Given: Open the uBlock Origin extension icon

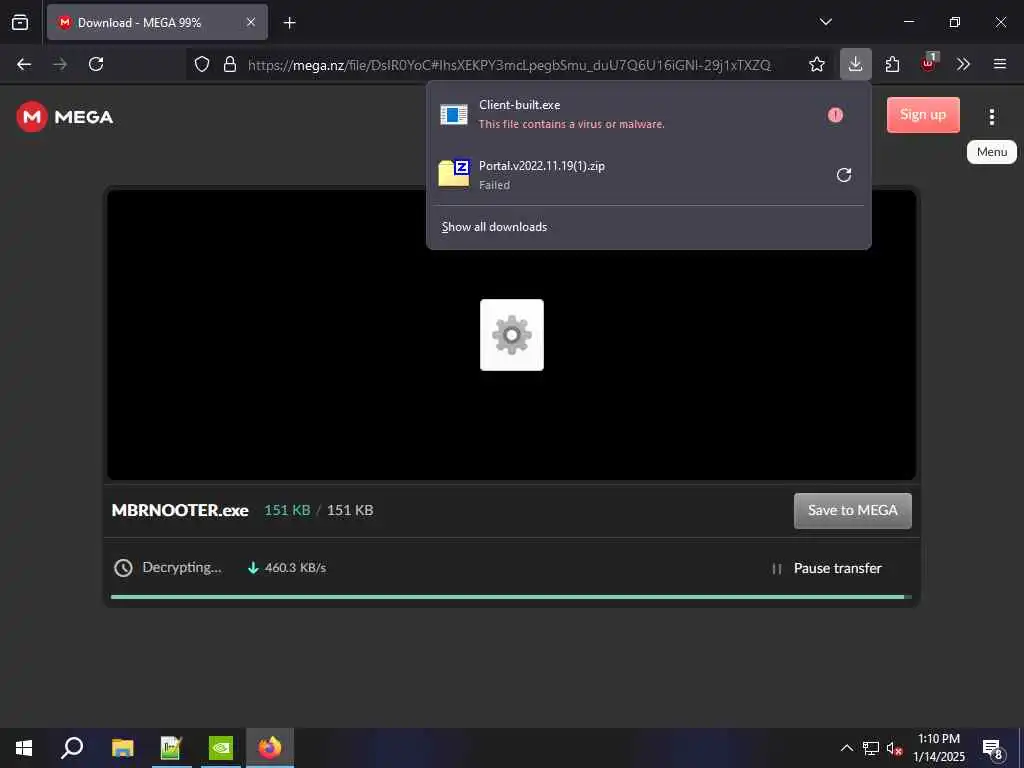Looking at the screenshot, I should tap(928, 63).
